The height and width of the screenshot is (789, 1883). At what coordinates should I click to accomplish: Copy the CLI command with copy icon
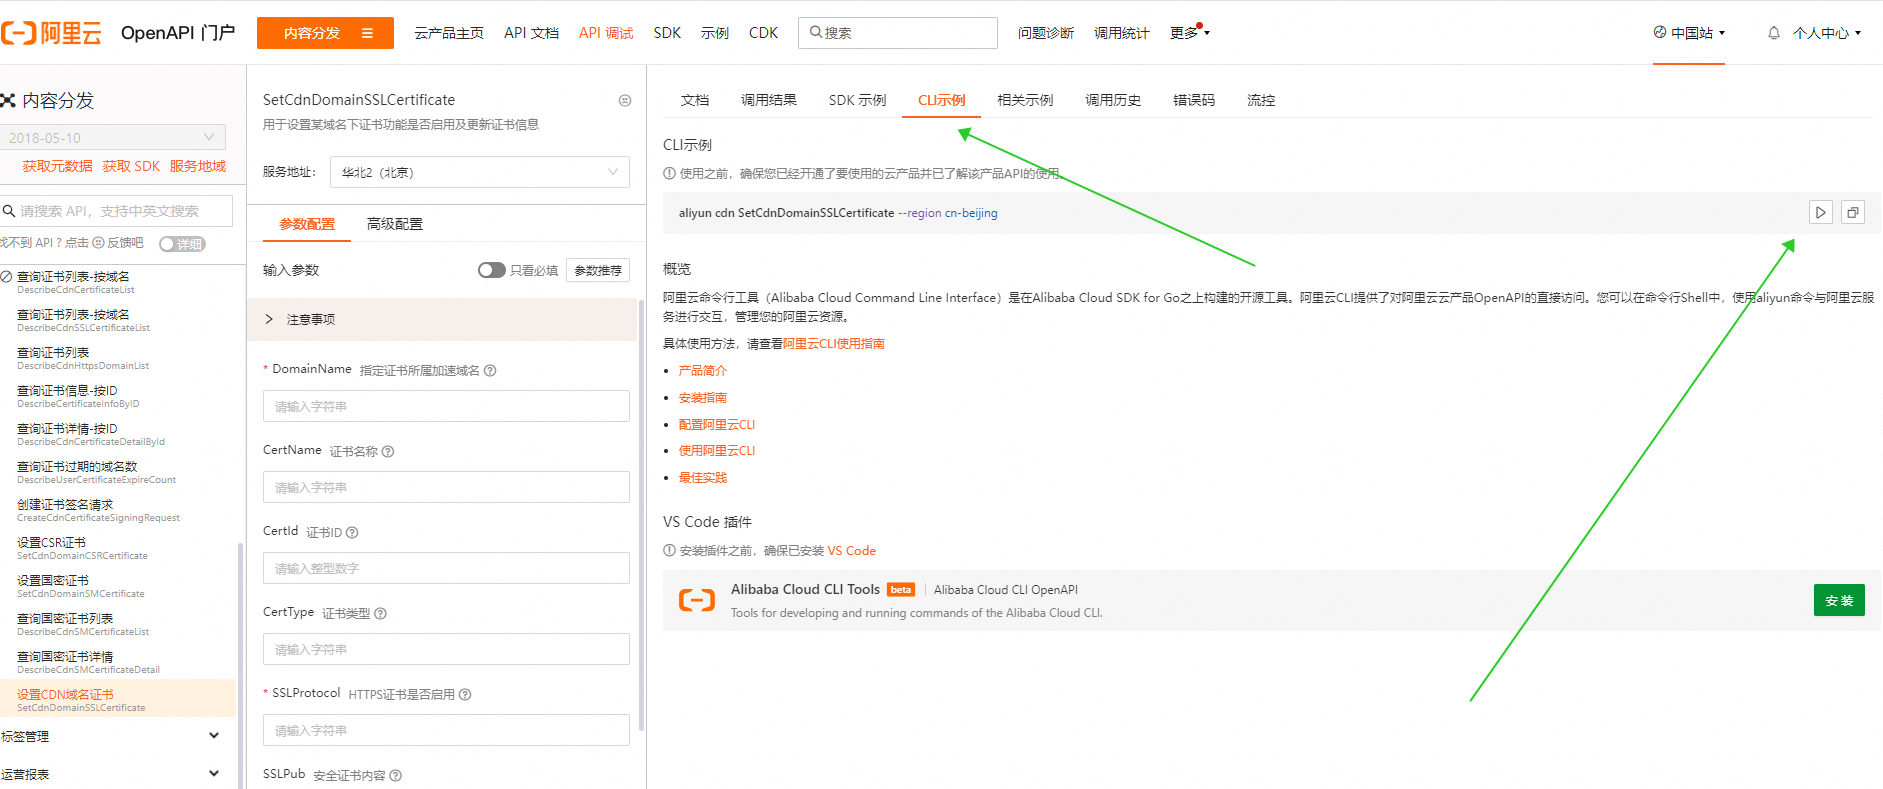tap(1853, 212)
